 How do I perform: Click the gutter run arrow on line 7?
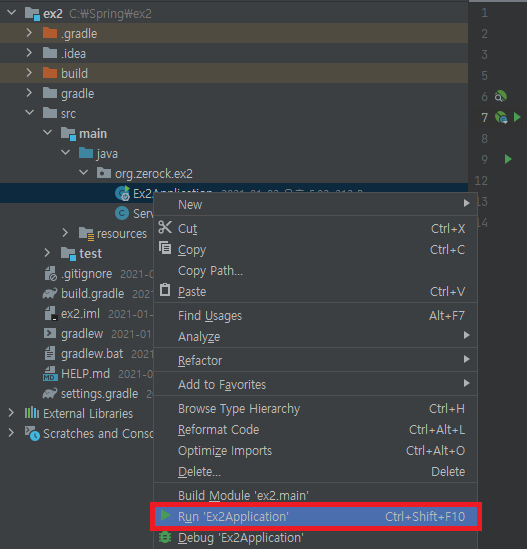coord(517,117)
